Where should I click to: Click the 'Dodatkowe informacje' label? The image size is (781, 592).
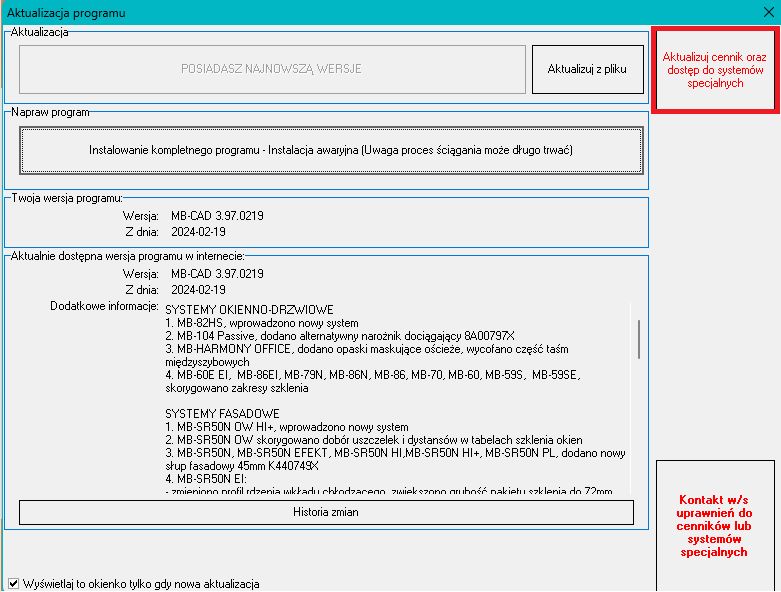[104, 305]
